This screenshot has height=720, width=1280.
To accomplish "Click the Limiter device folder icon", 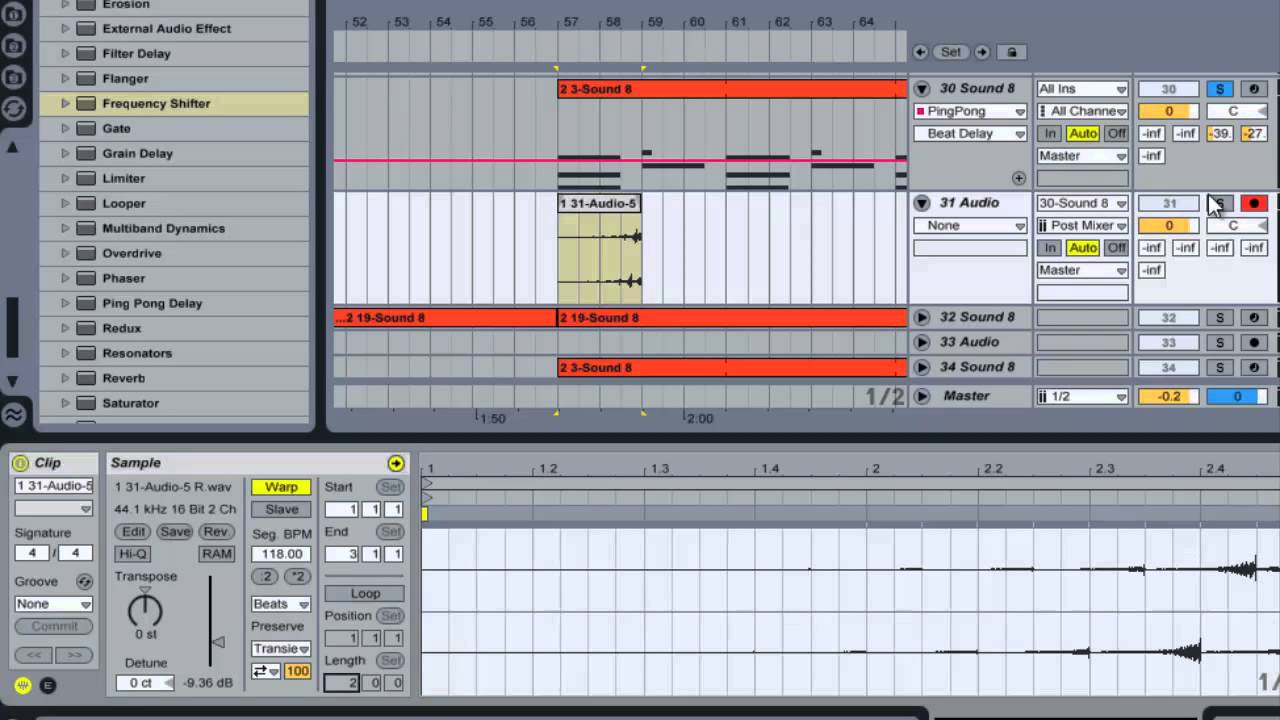I will pyautogui.click(x=86, y=178).
